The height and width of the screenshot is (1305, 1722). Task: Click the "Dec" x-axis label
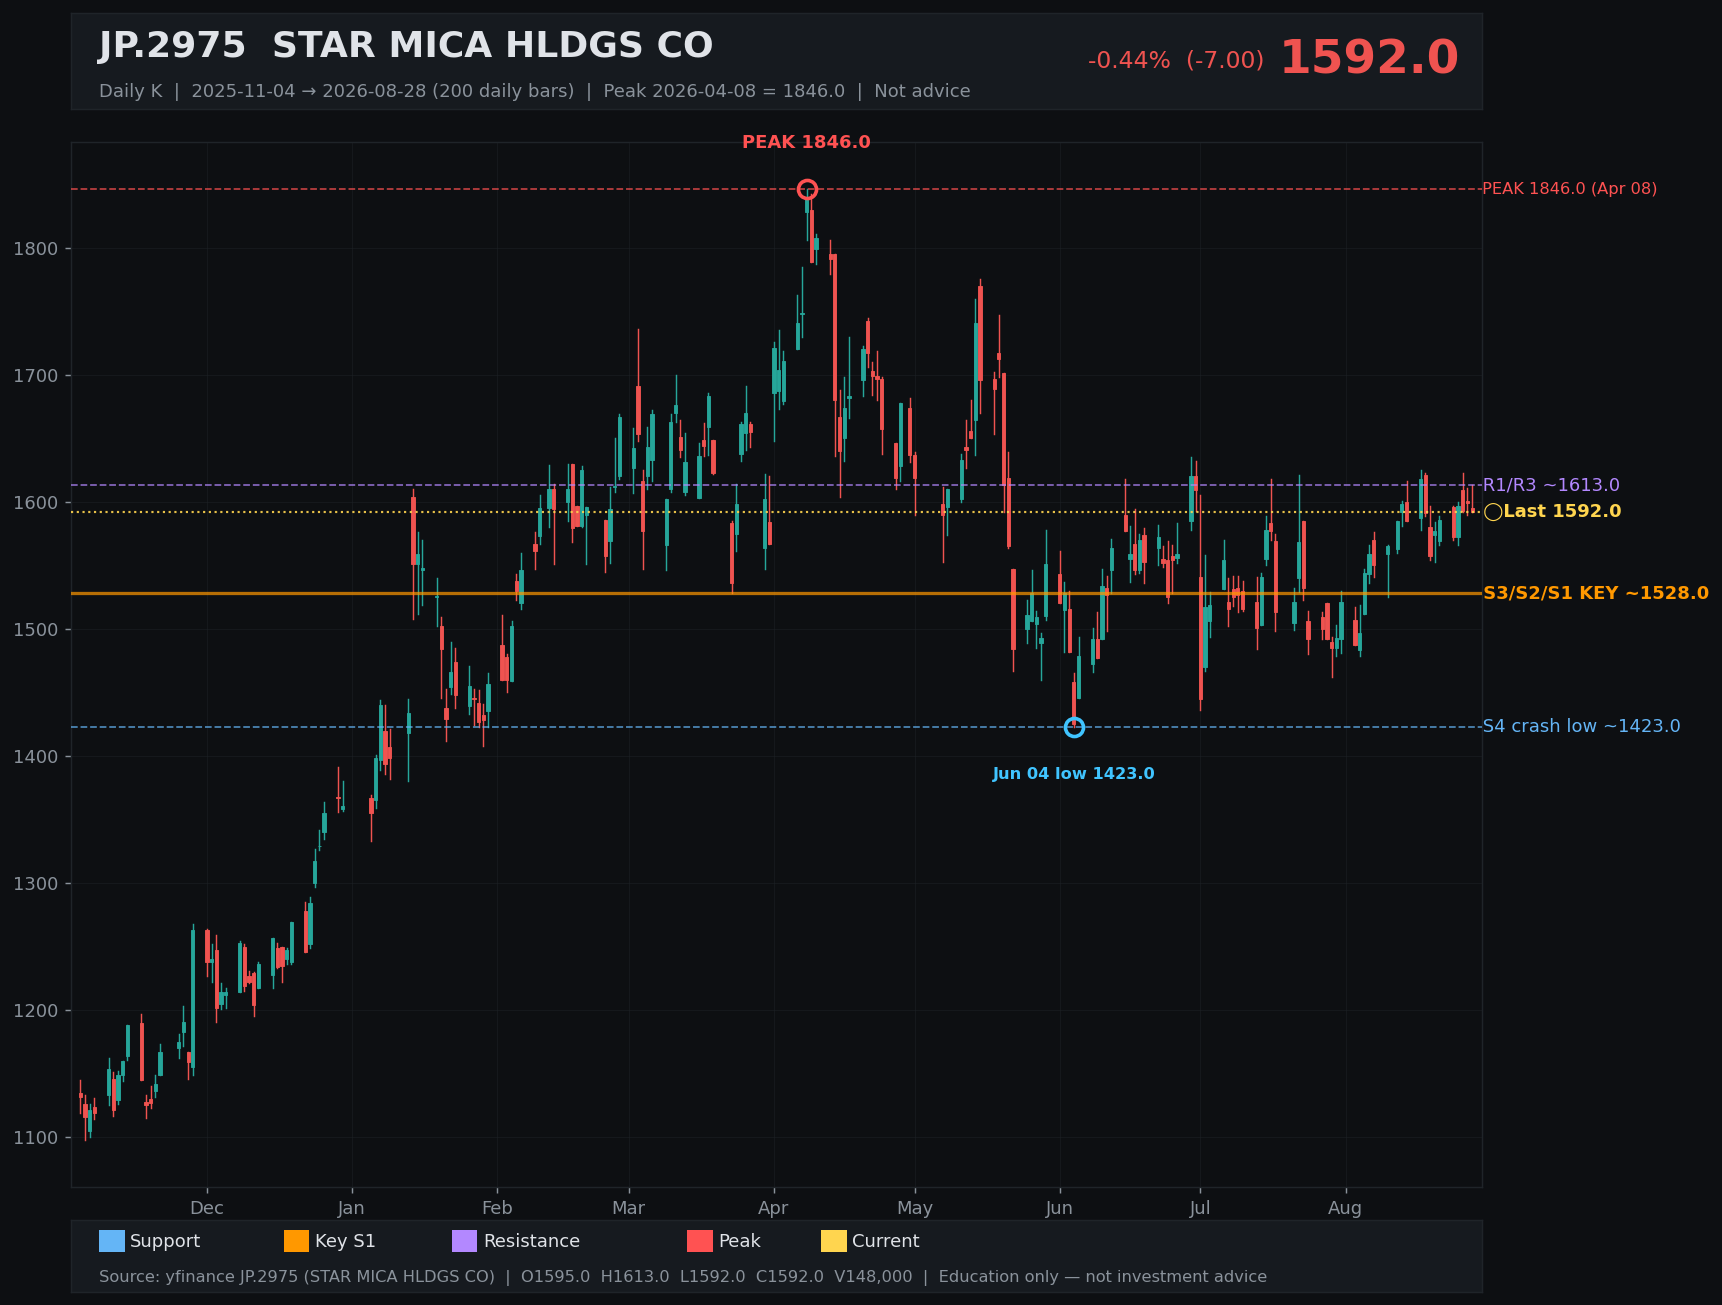pyautogui.click(x=207, y=1208)
